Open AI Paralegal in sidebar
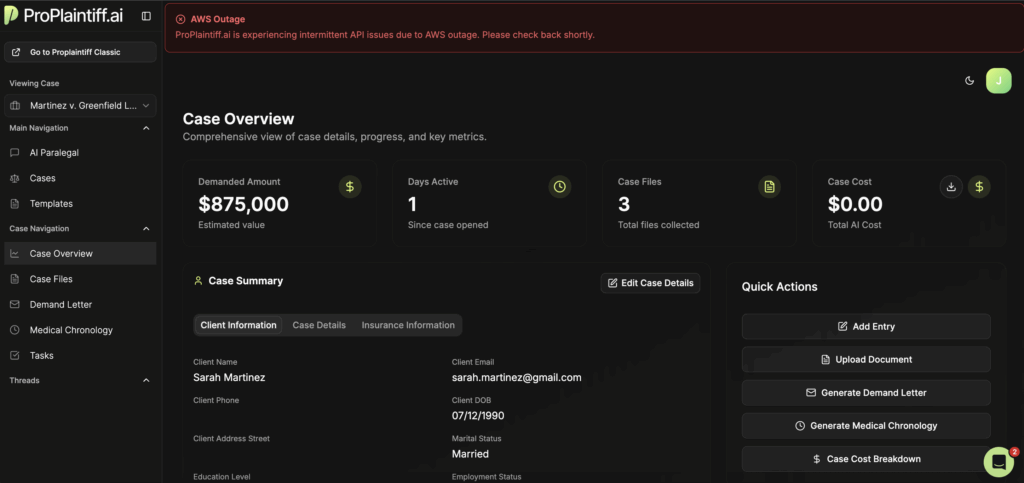Screen dimensions: 1024x483 54,153
